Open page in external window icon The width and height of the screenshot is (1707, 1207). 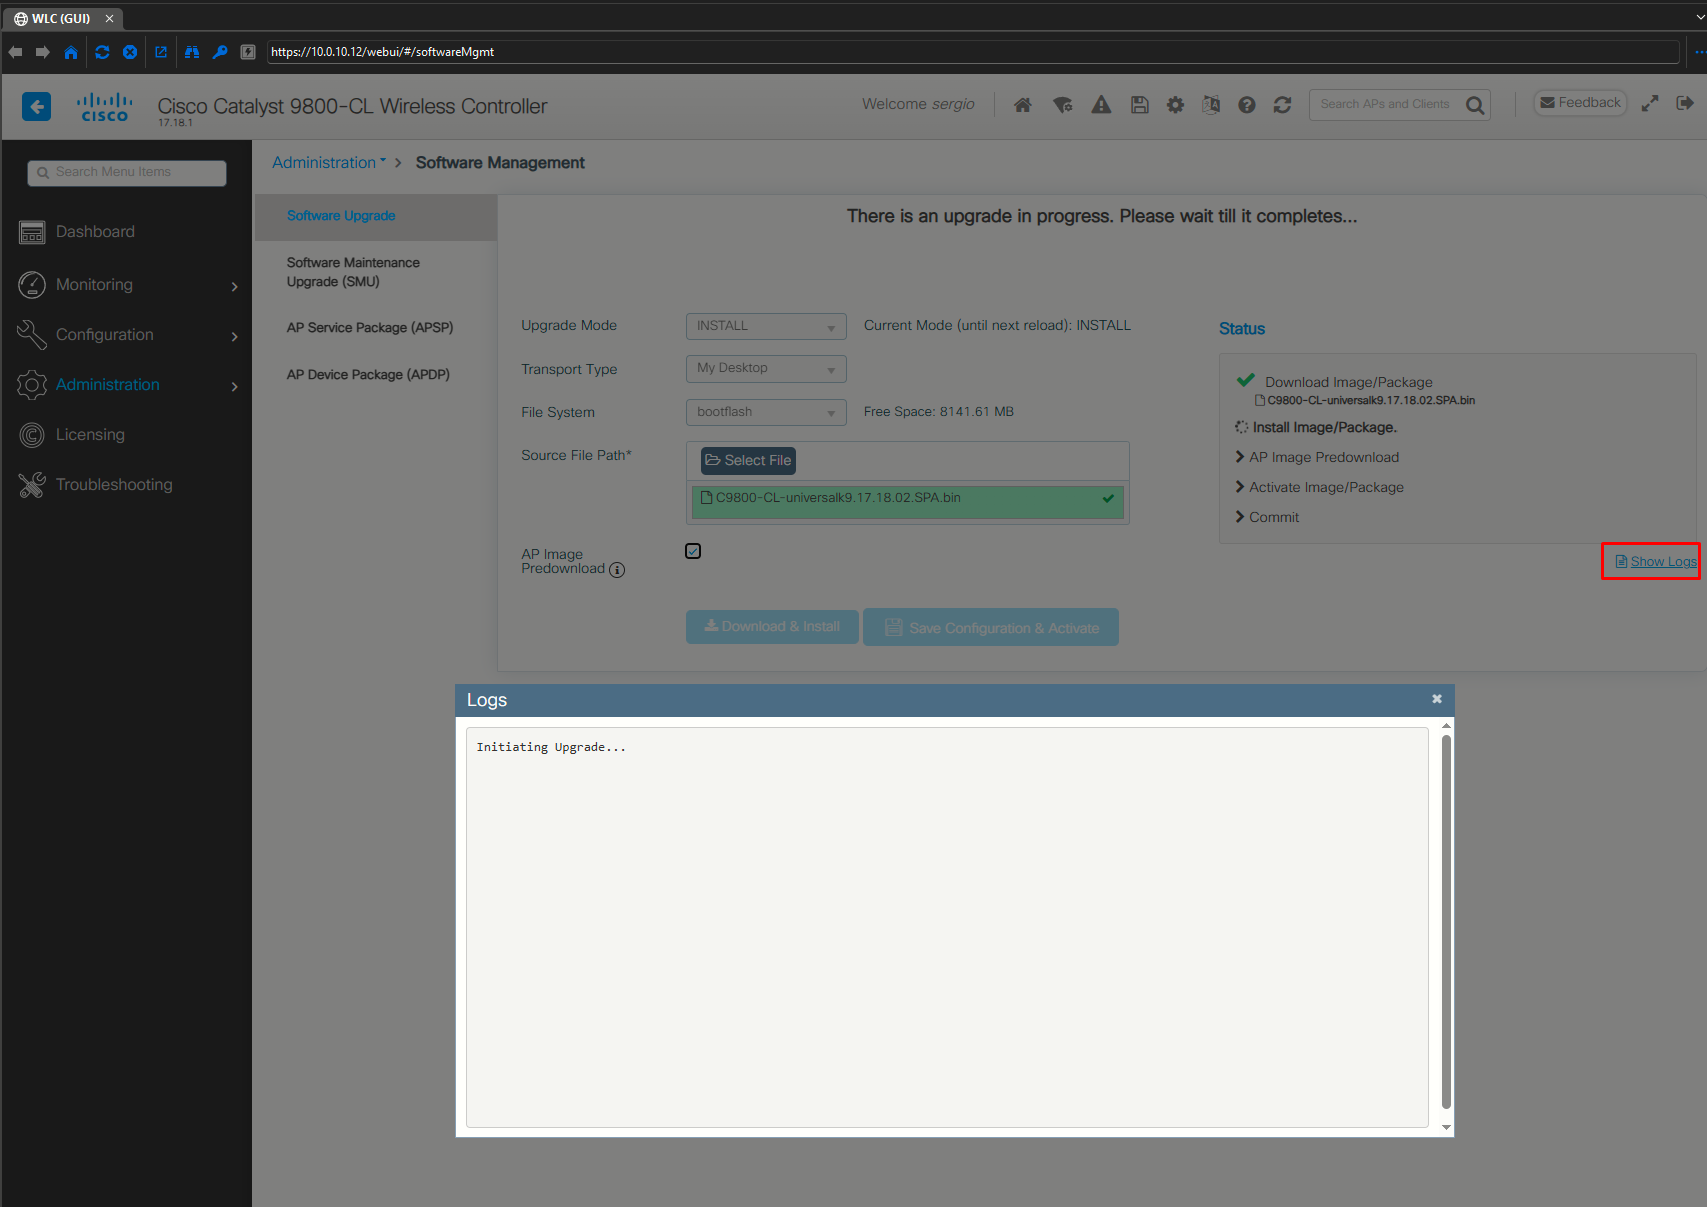[161, 52]
